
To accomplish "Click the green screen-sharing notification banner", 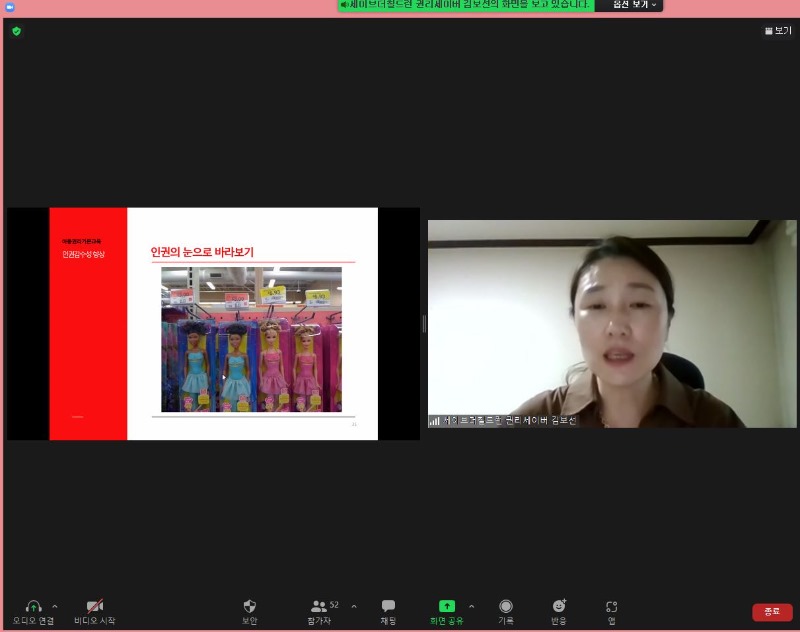I will click(465, 5).
